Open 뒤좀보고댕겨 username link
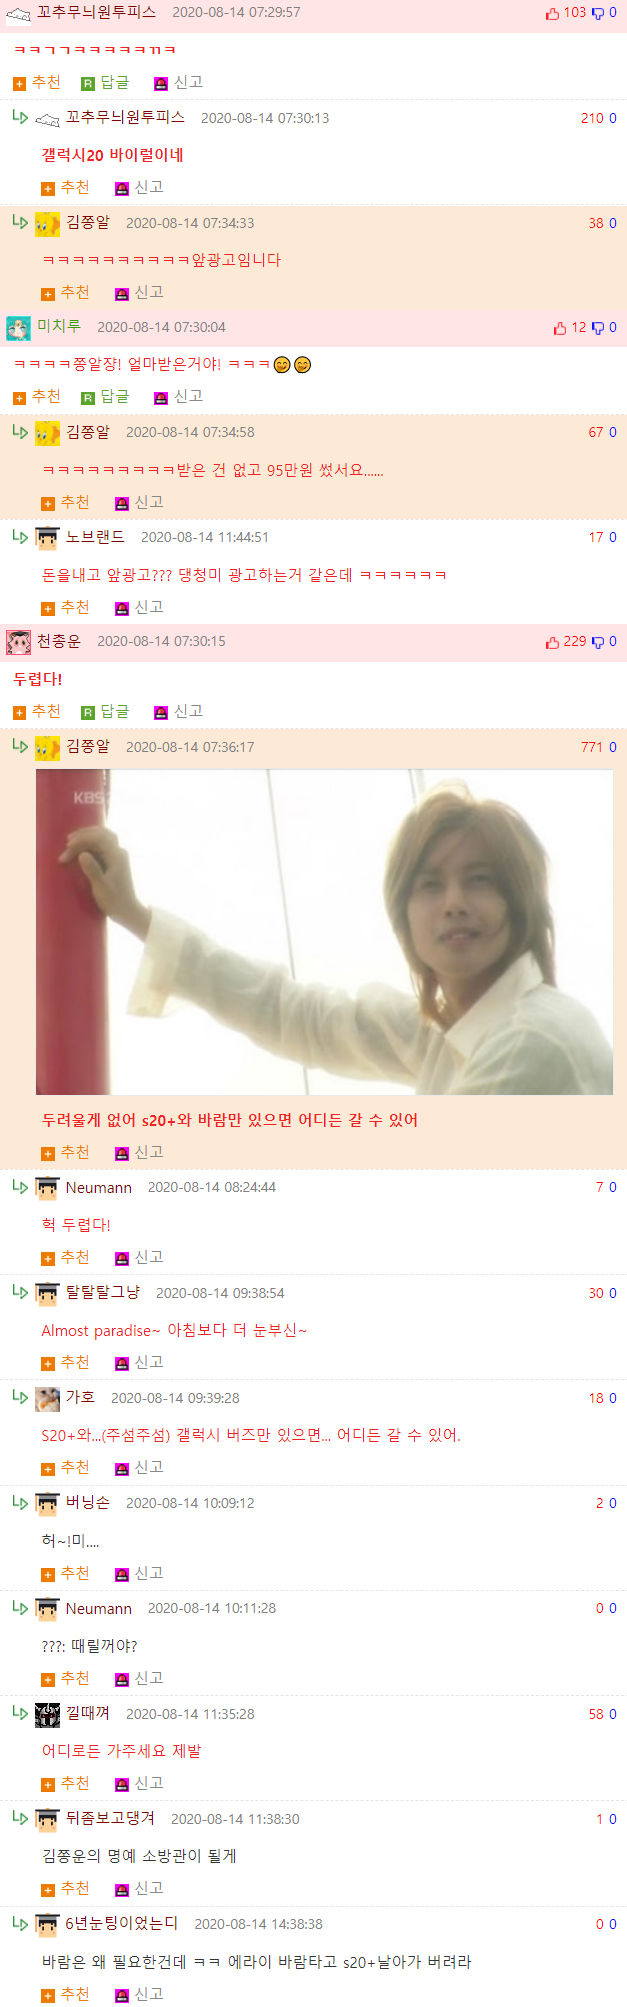The width and height of the screenshot is (627, 2007). pos(110,1818)
